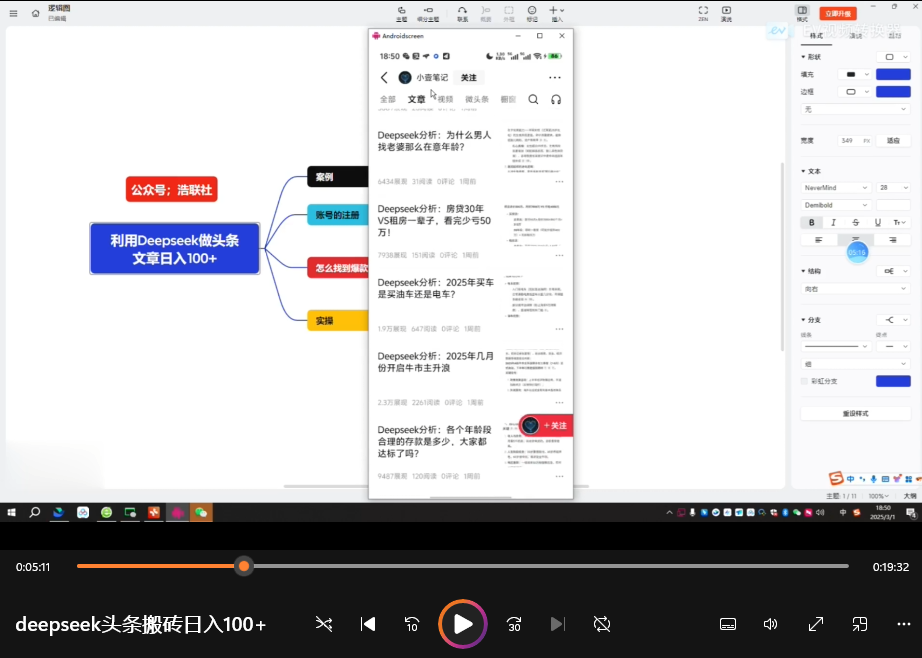Toggle repeat mode in the player
The width and height of the screenshot is (922, 658).
(602, 624)
